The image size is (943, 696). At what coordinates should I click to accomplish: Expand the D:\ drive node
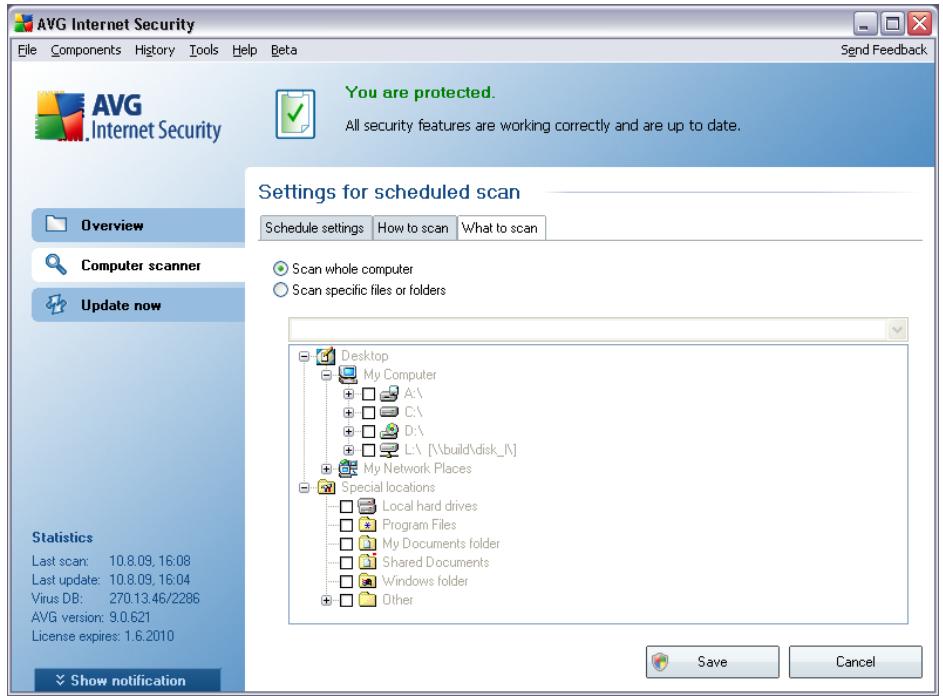(x=348, y=431)
